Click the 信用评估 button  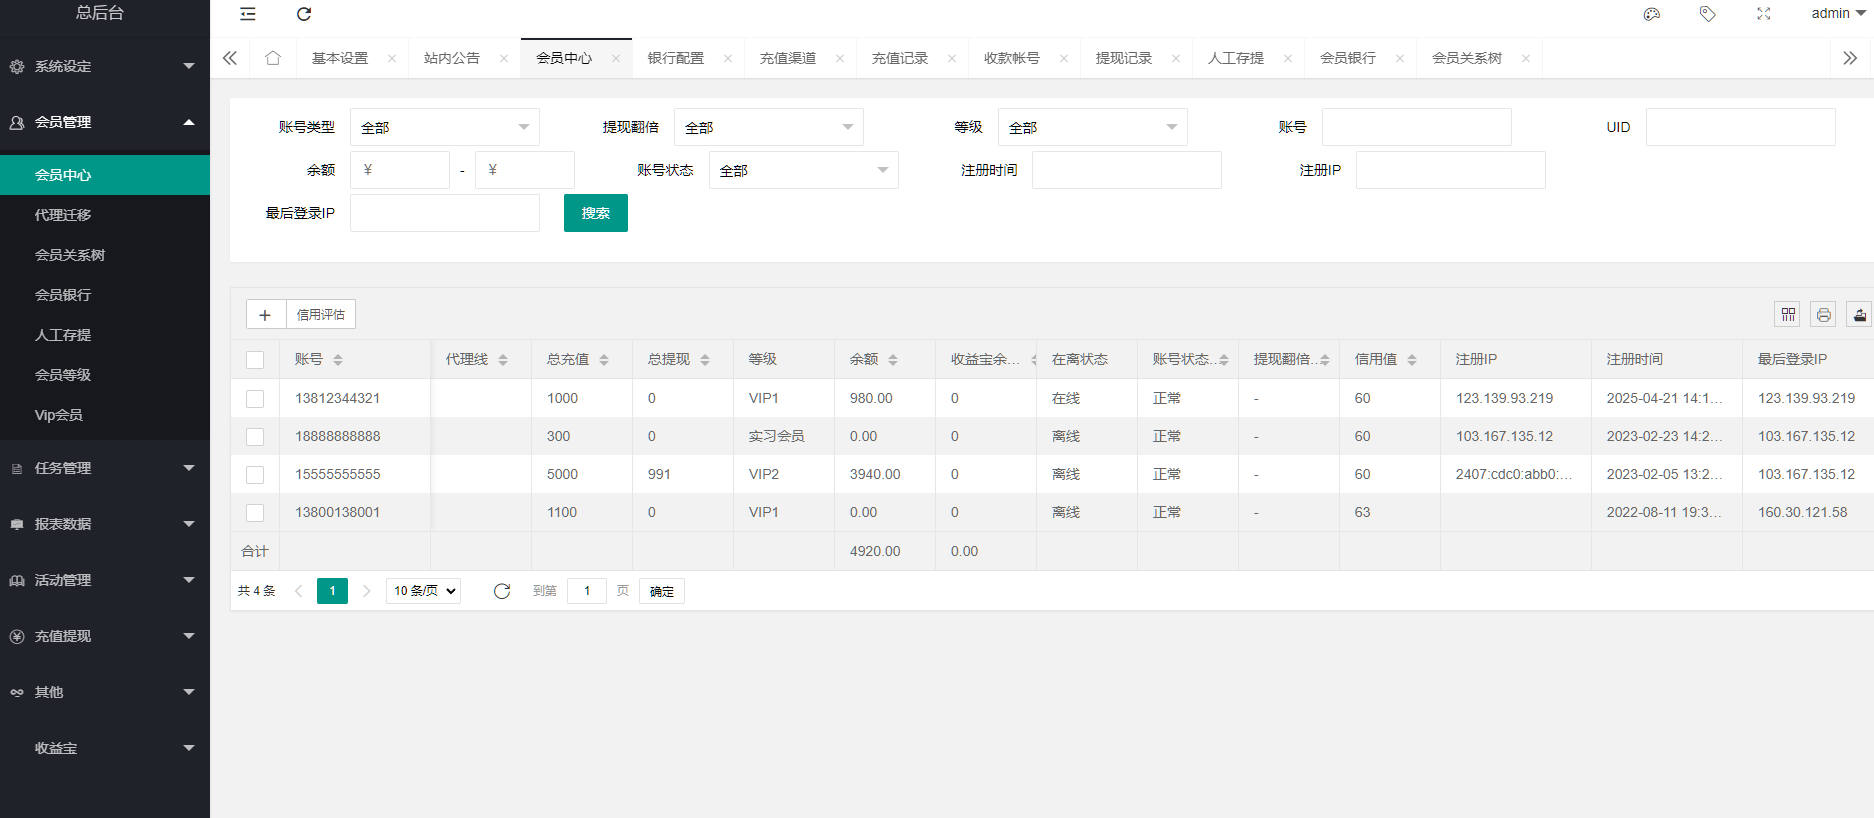tap(320, 315)
